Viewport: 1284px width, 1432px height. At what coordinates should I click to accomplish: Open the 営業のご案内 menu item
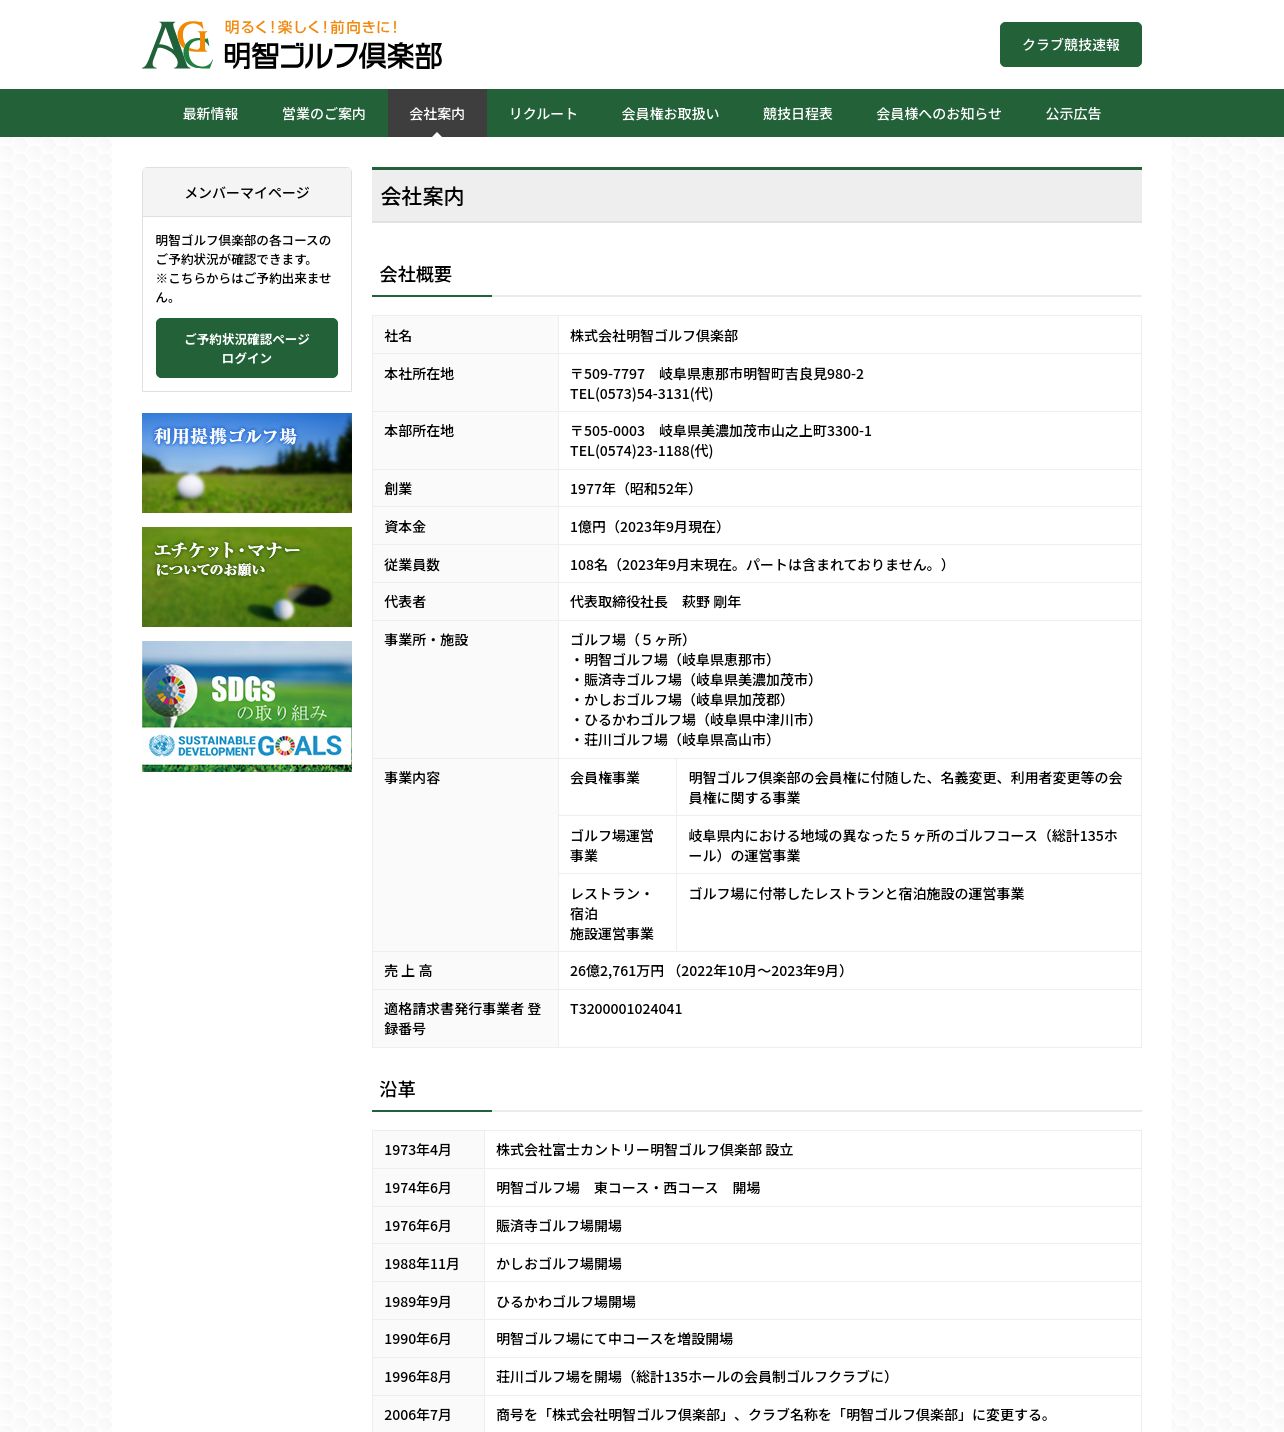pyautogui.click(x=323, y=113)
